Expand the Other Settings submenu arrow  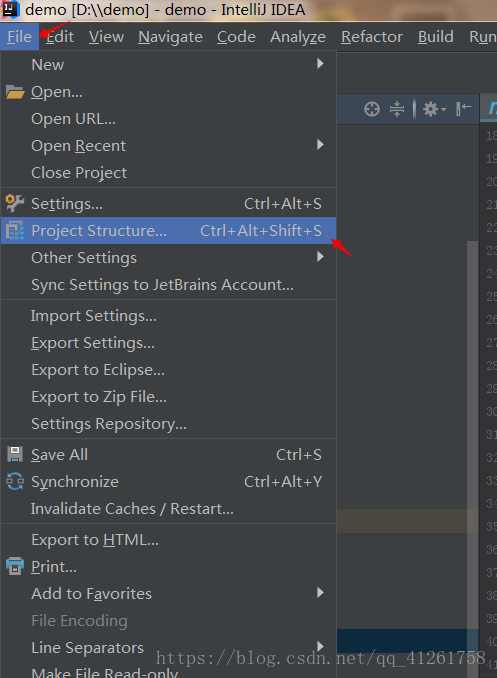point(320,257)
